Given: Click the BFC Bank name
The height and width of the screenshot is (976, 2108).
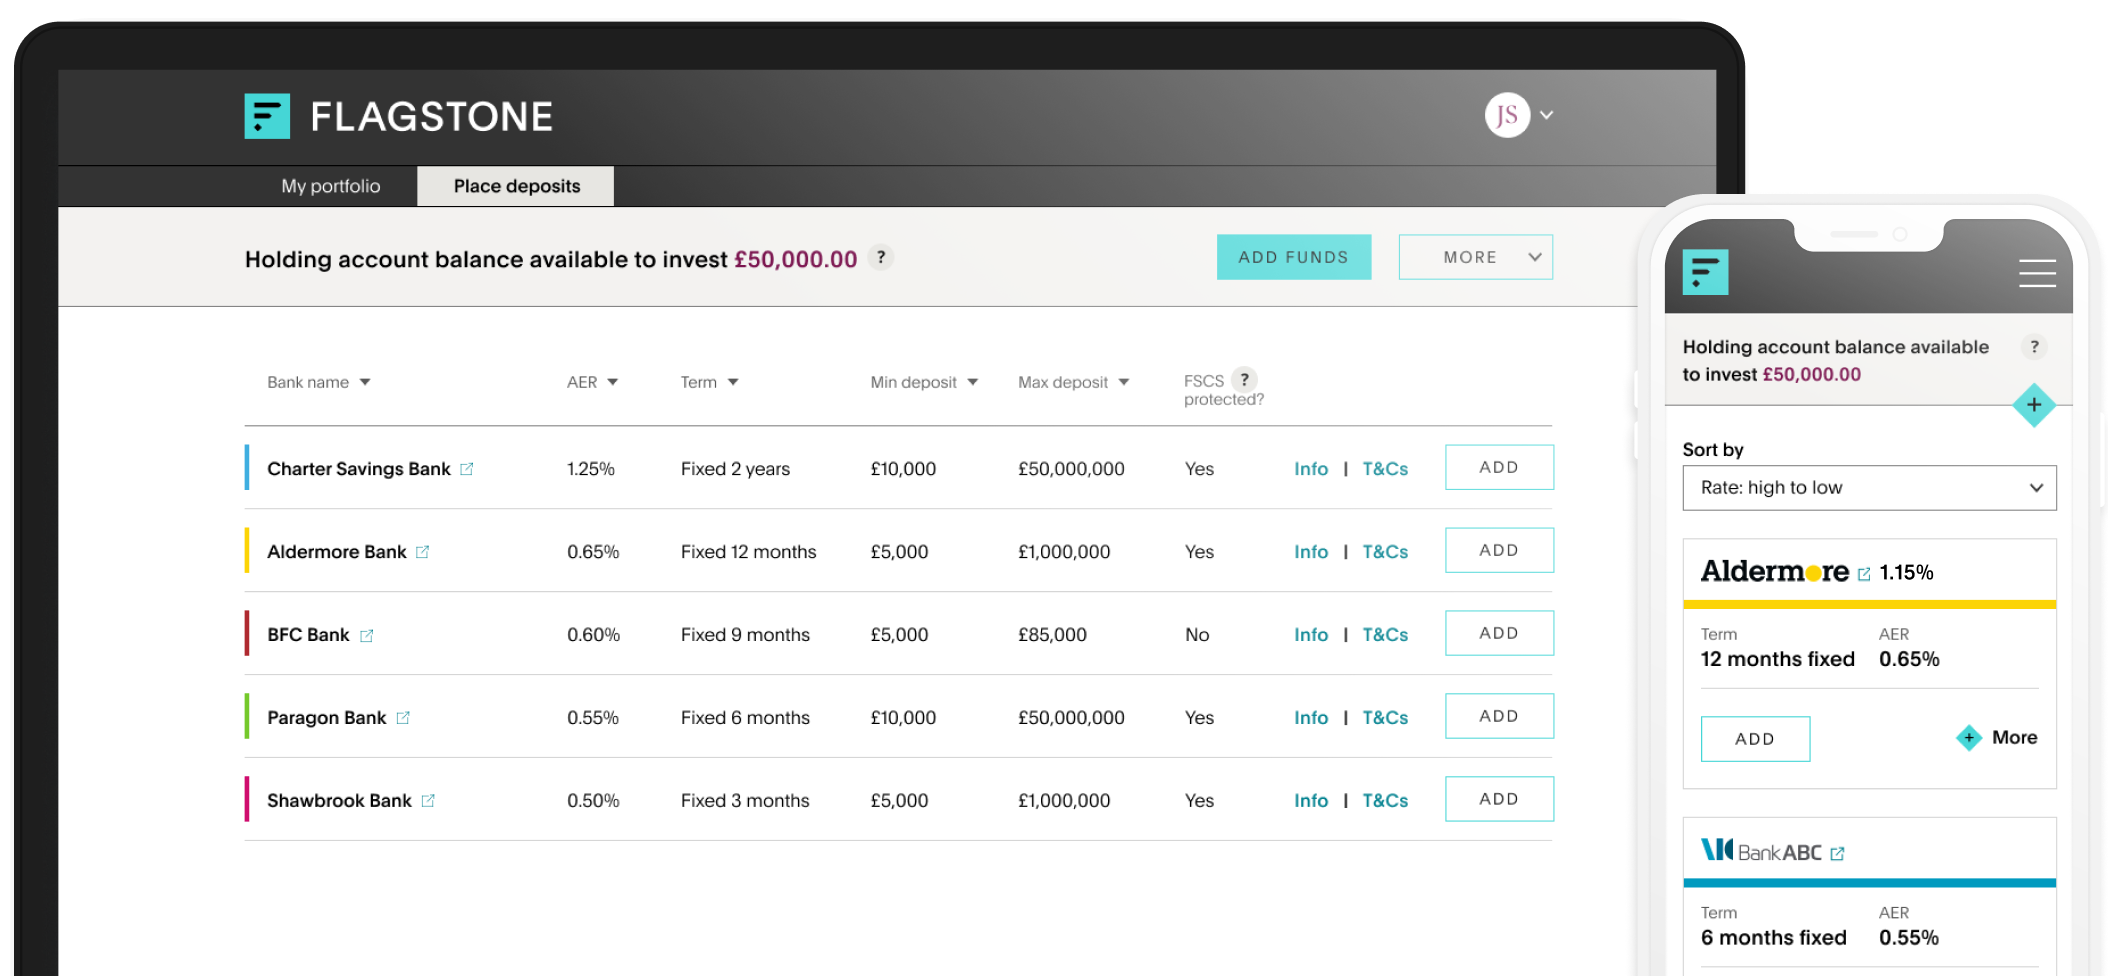Looking at the screenshot, I should point(308,635).
